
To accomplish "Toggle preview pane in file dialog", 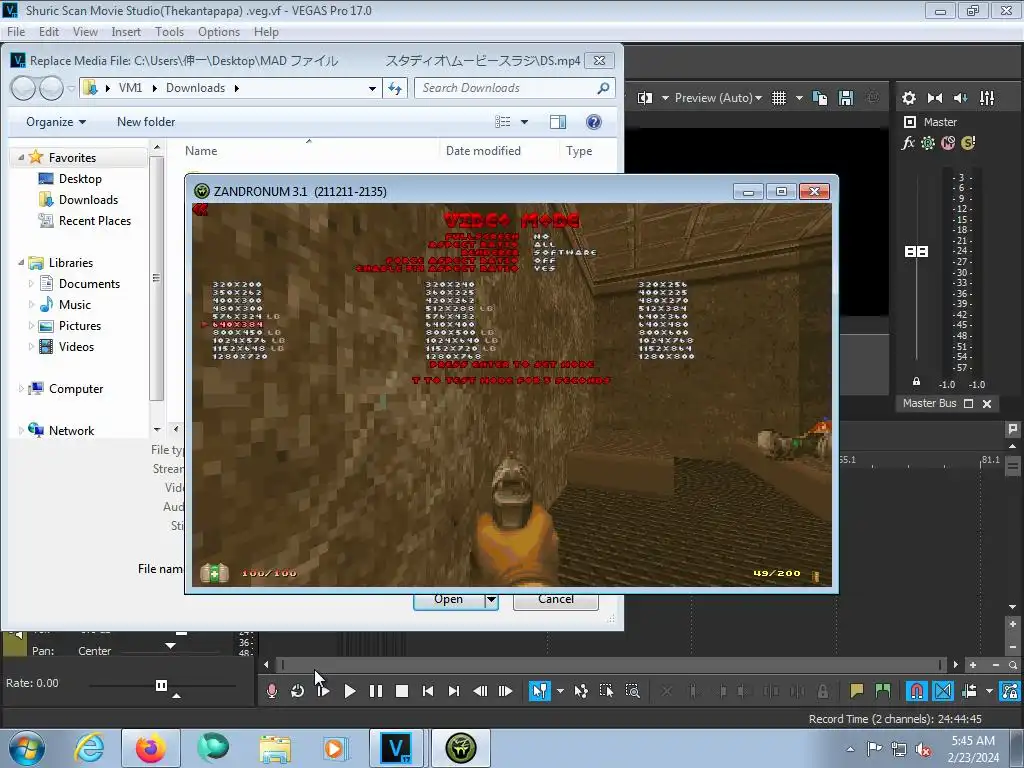I will tap(558, 122).
